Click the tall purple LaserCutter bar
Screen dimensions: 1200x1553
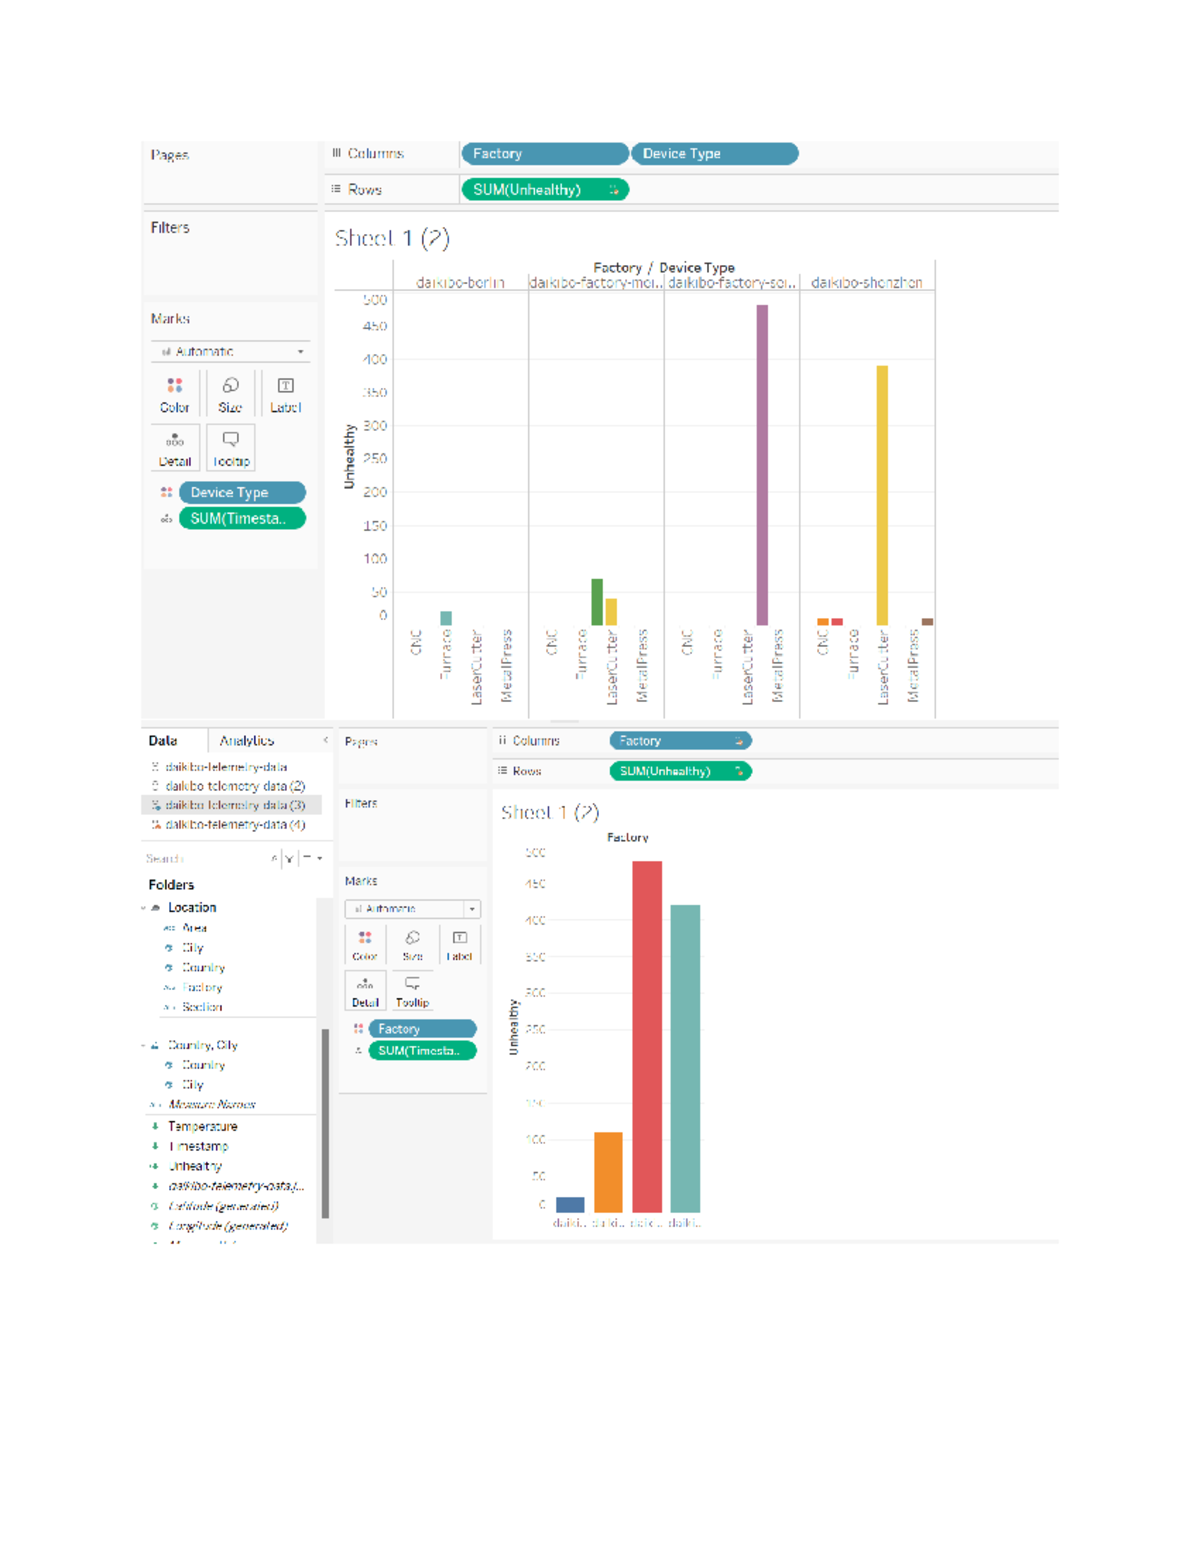762,465
